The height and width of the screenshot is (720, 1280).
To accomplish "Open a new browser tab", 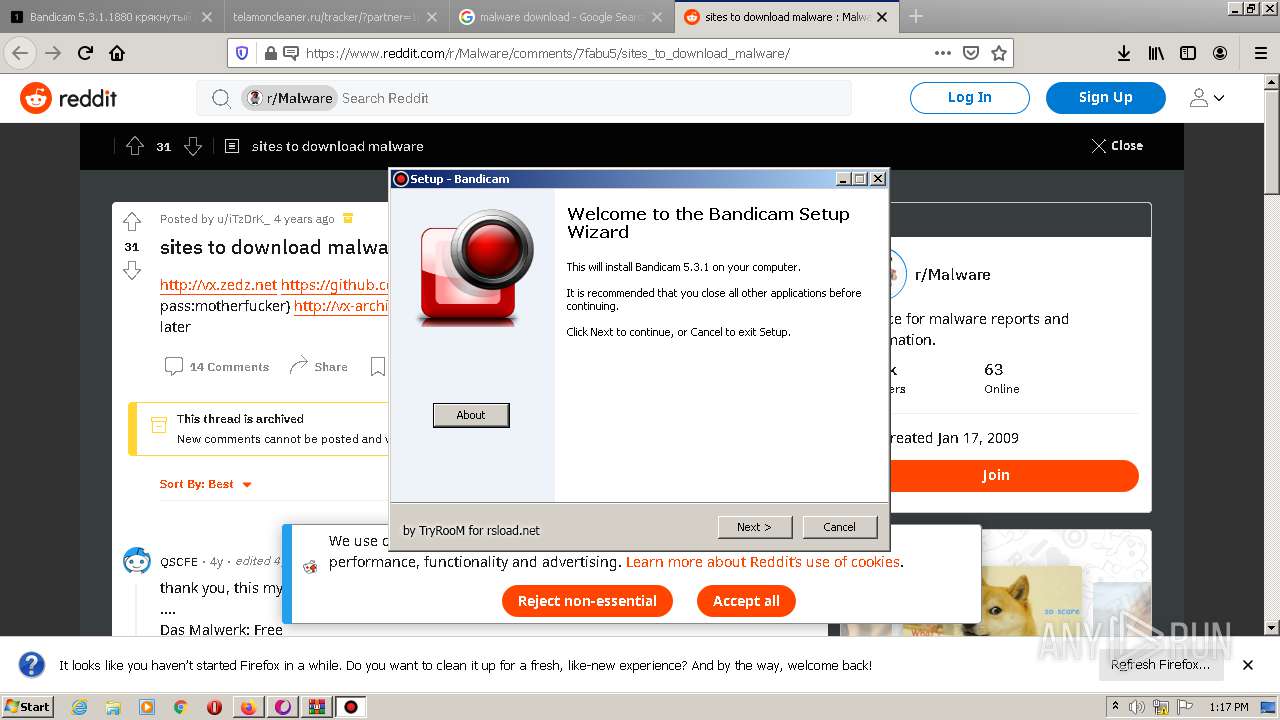I will pos(915,16).
